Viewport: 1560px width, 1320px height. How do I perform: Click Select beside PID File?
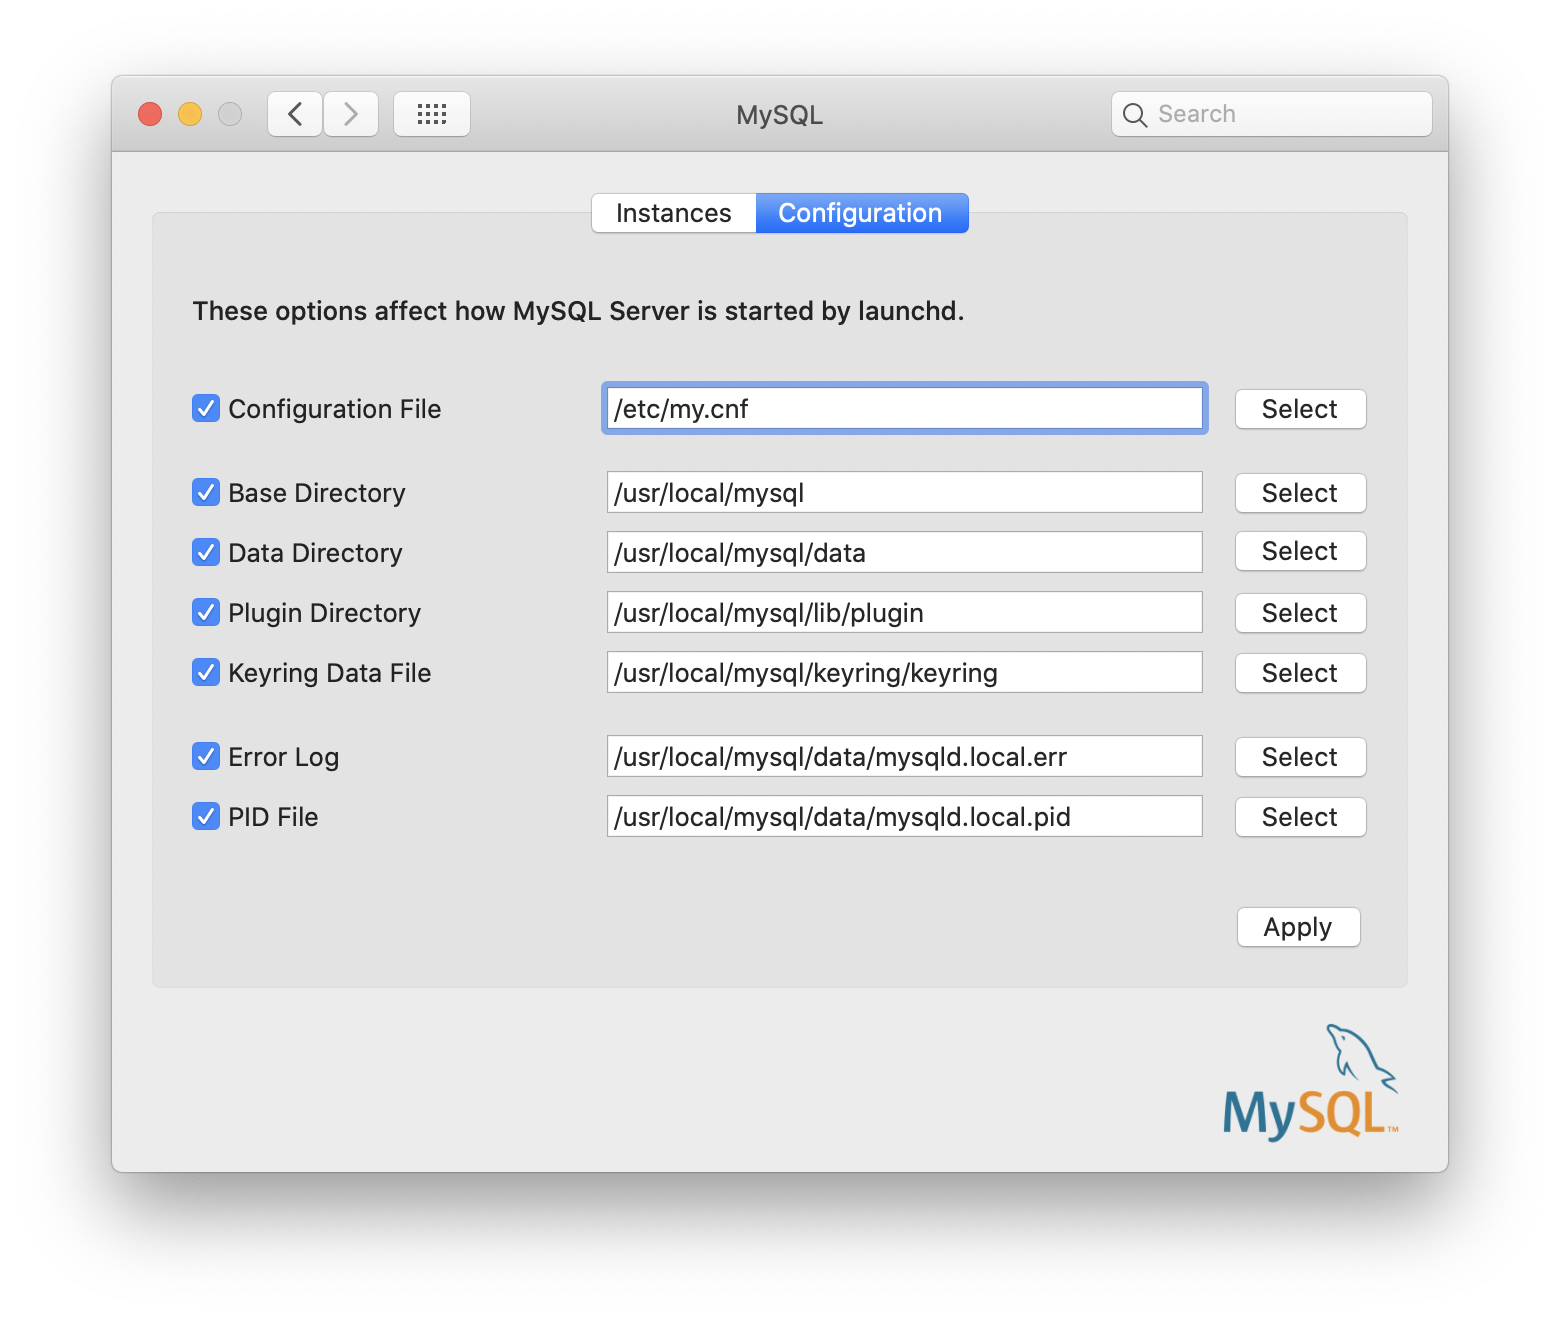[1300, 817]
